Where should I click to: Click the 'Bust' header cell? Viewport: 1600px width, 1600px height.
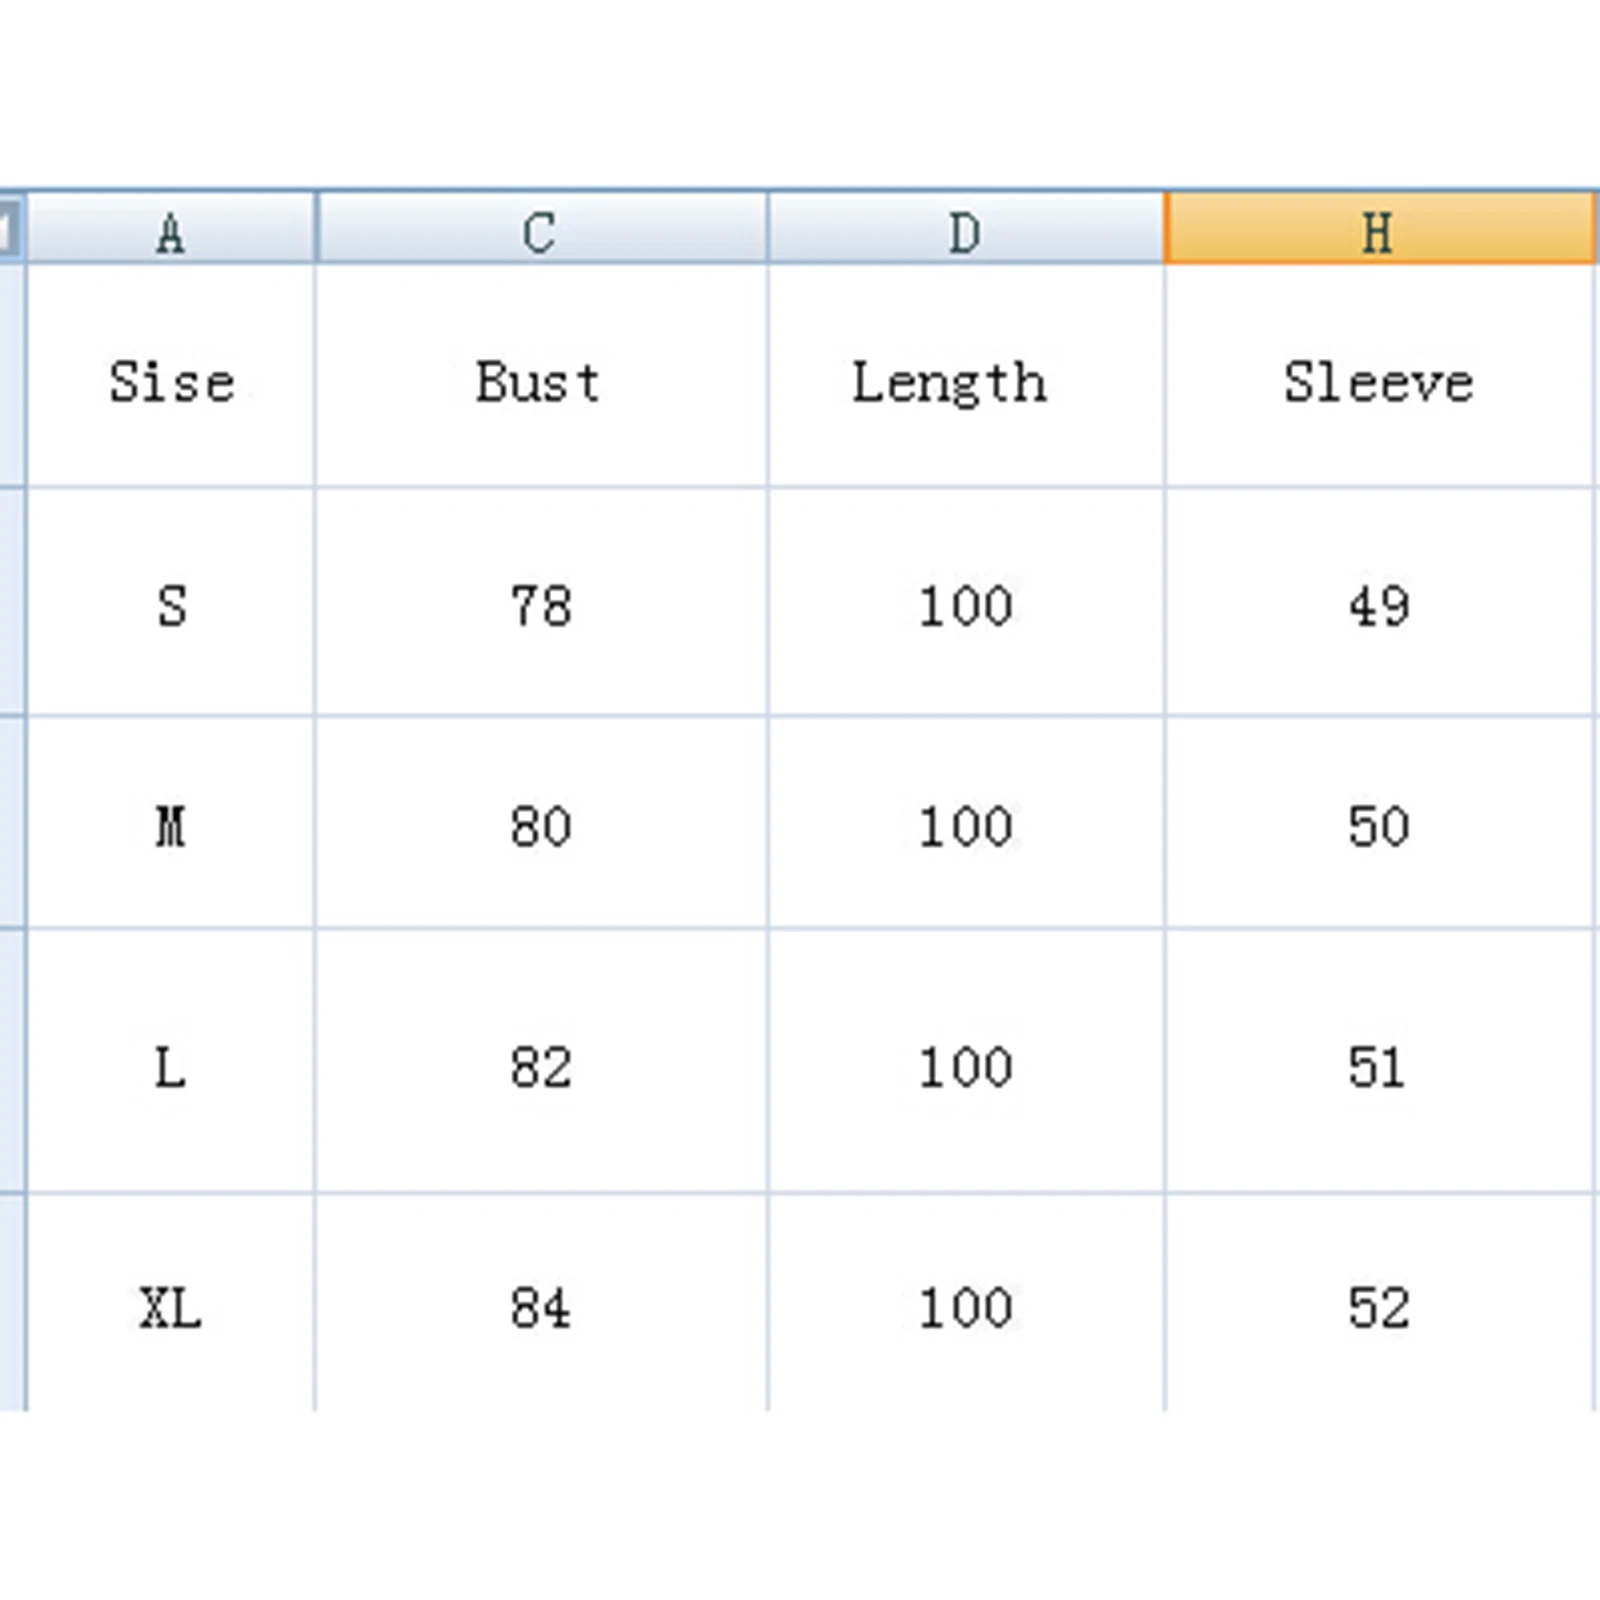(x=540, y=381)
